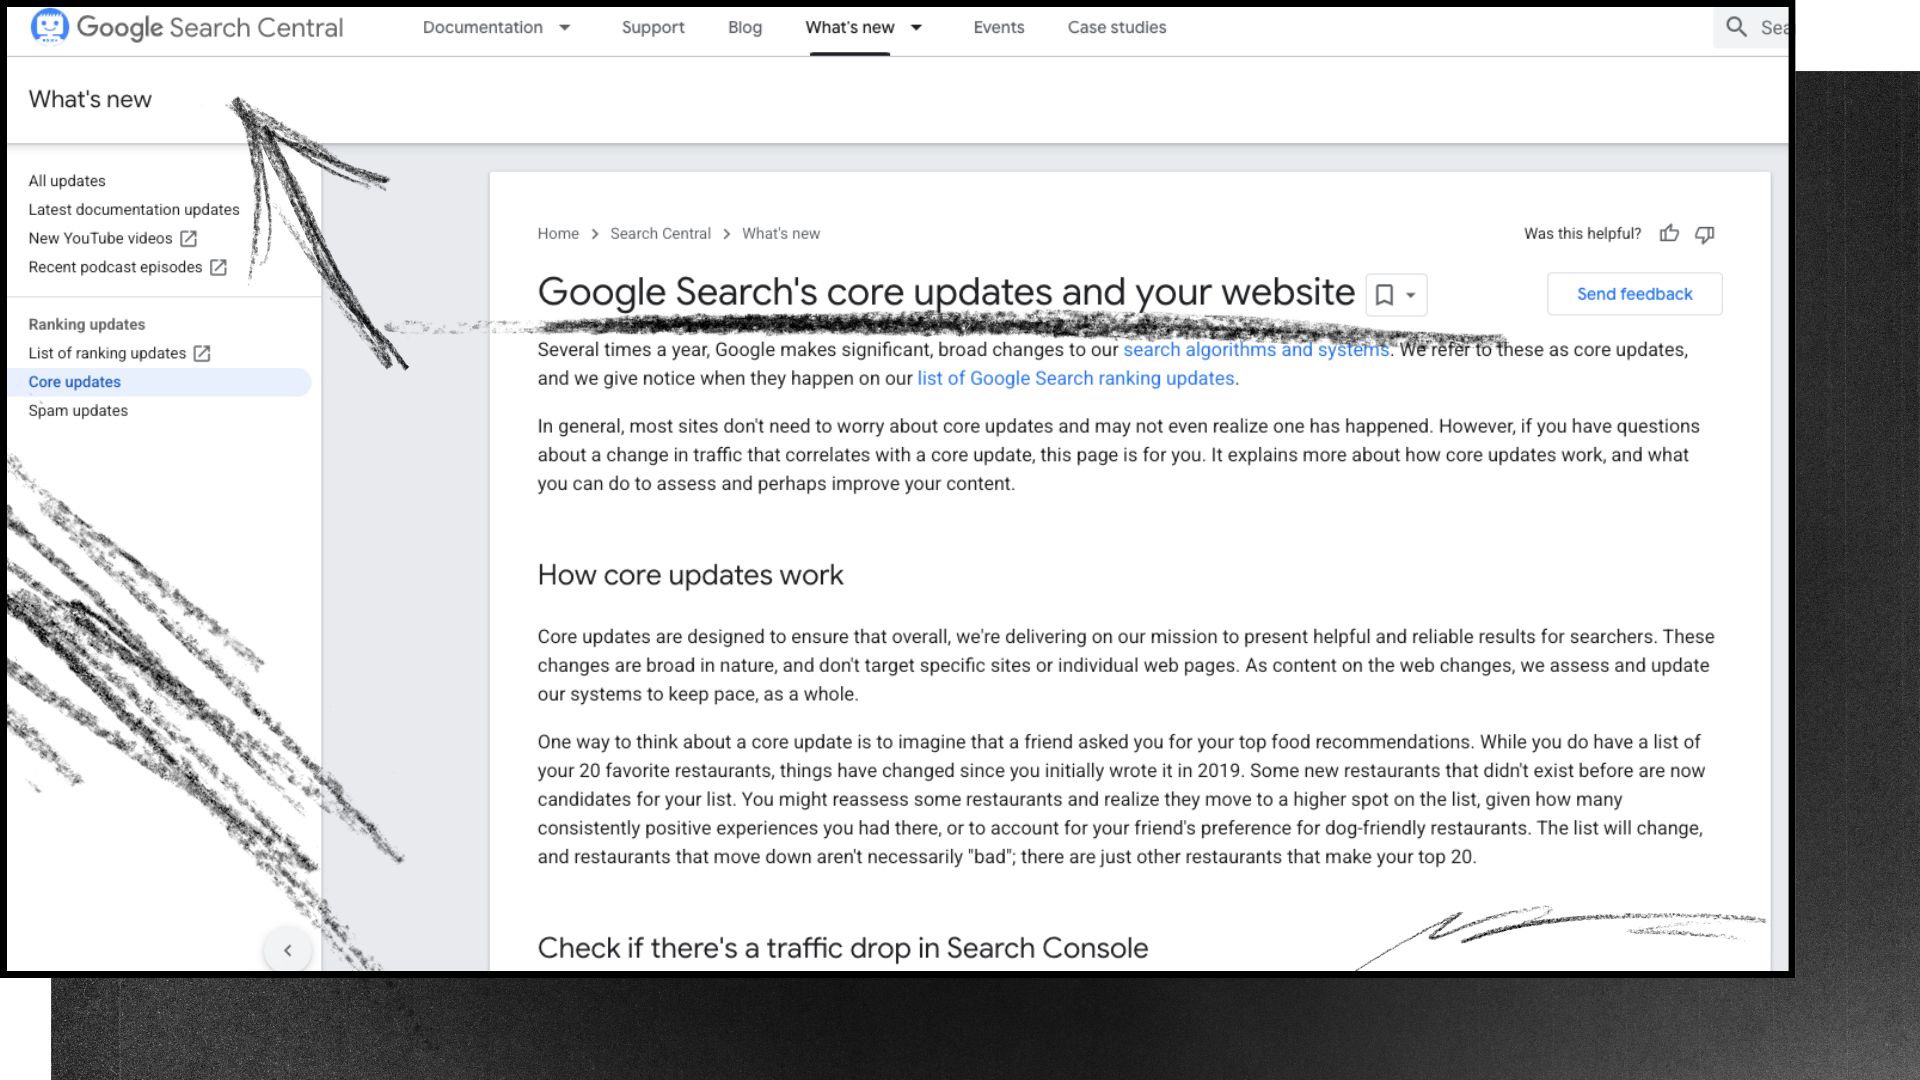The height and width of the screenshot is (1080, 1920).
Task: Click the Was this helpful? text
Action: coord(1582,233)
